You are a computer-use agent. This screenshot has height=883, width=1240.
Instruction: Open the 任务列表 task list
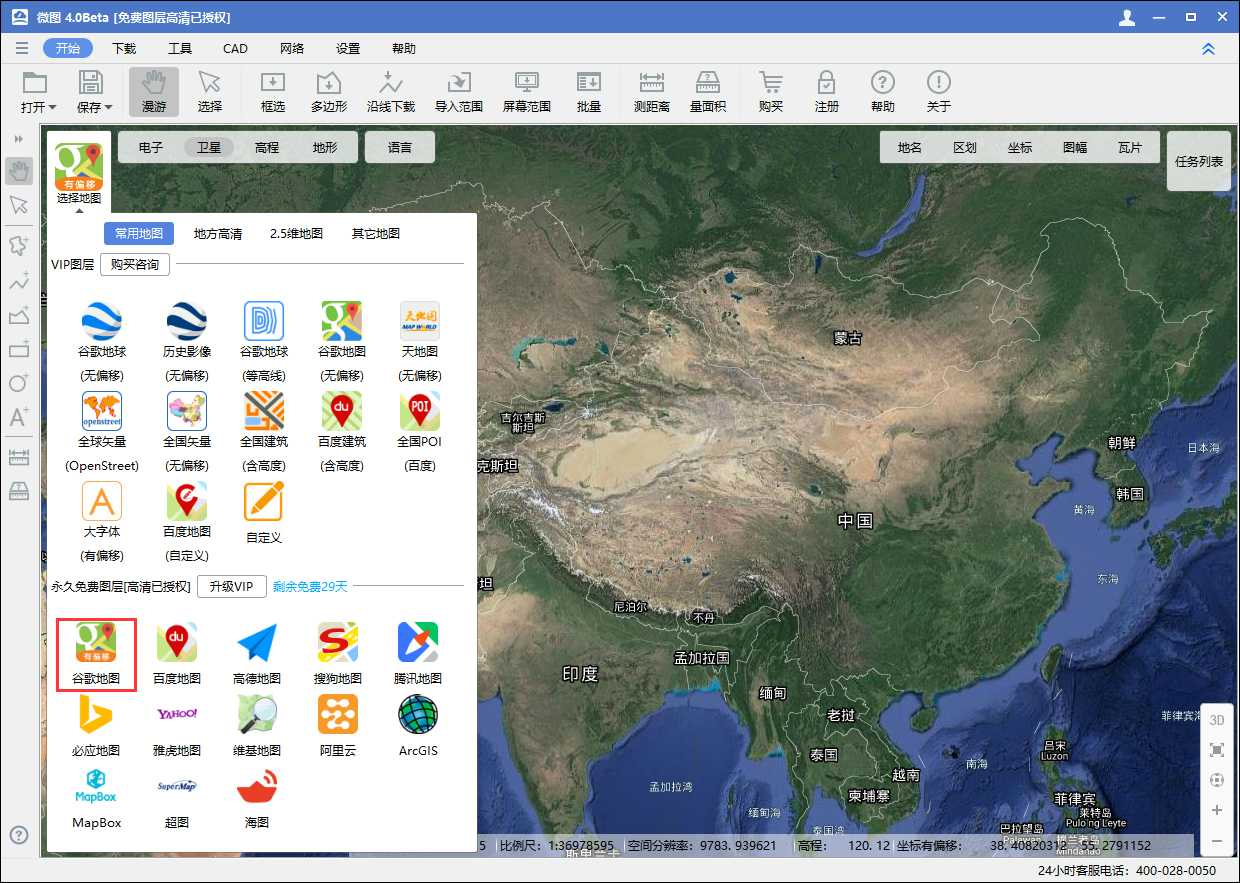(x=1199, y=161)
